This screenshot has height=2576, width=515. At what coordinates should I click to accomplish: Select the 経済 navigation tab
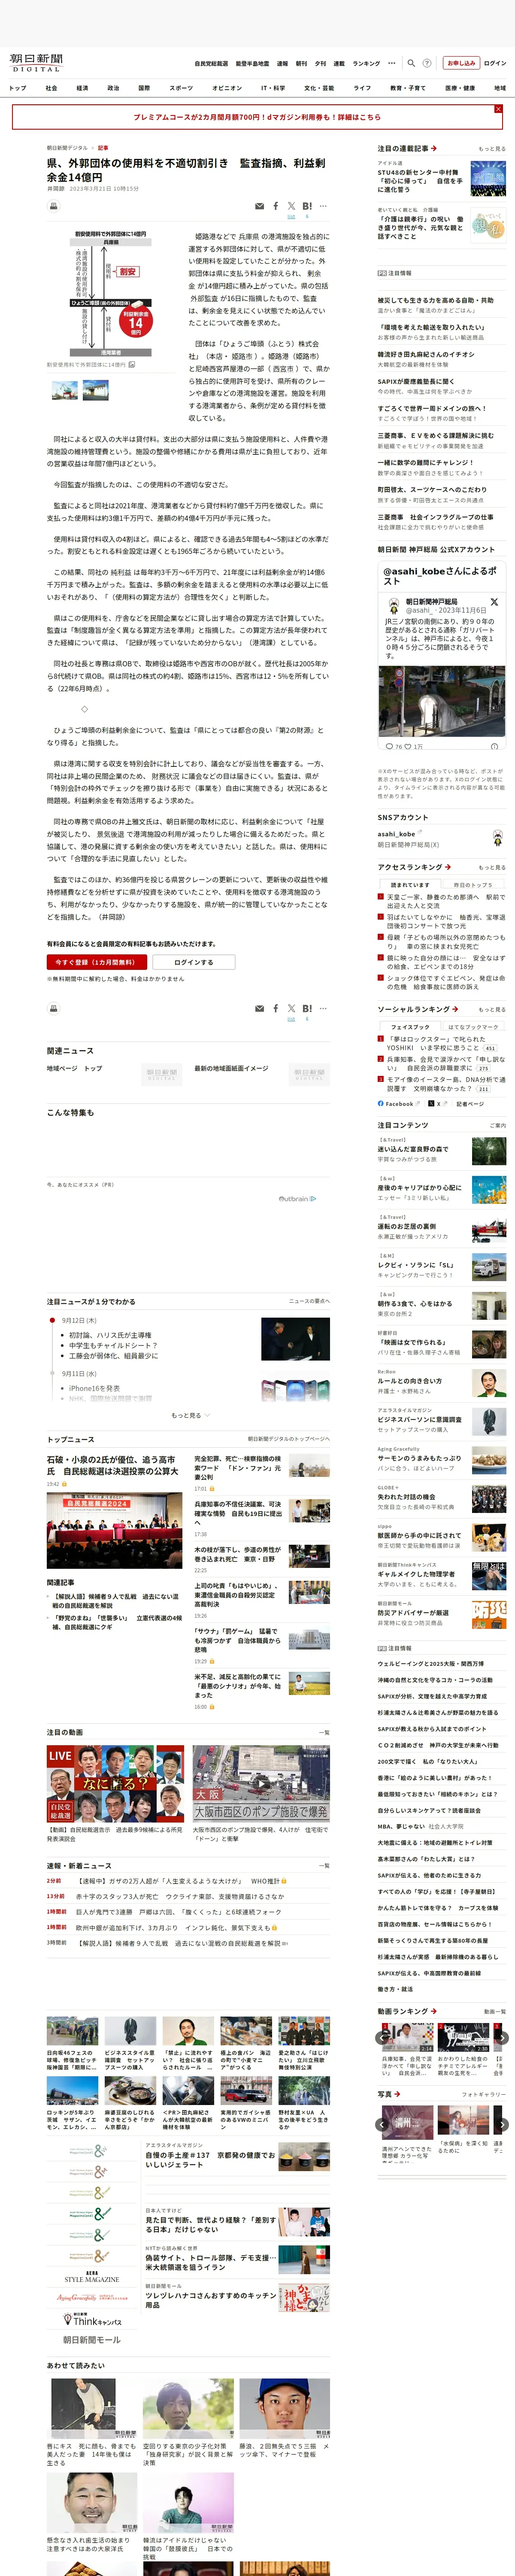pyautogui.click(x=82, y=88)
